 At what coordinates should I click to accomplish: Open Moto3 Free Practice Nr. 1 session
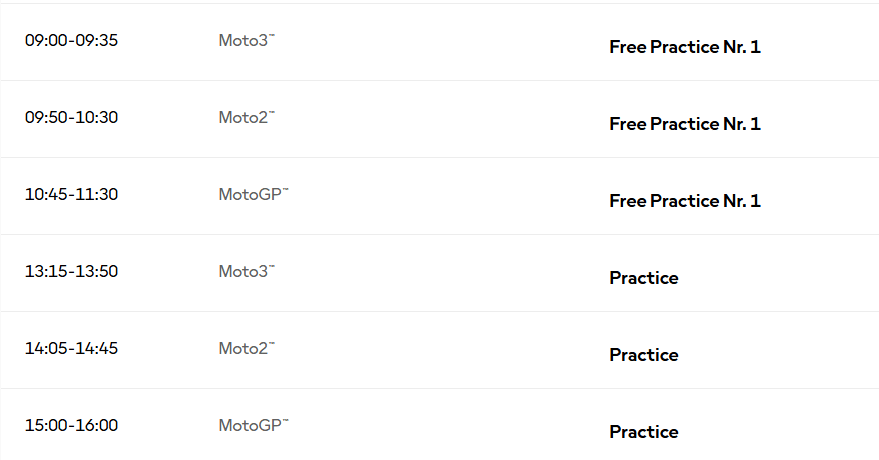[x=684, y=47]
